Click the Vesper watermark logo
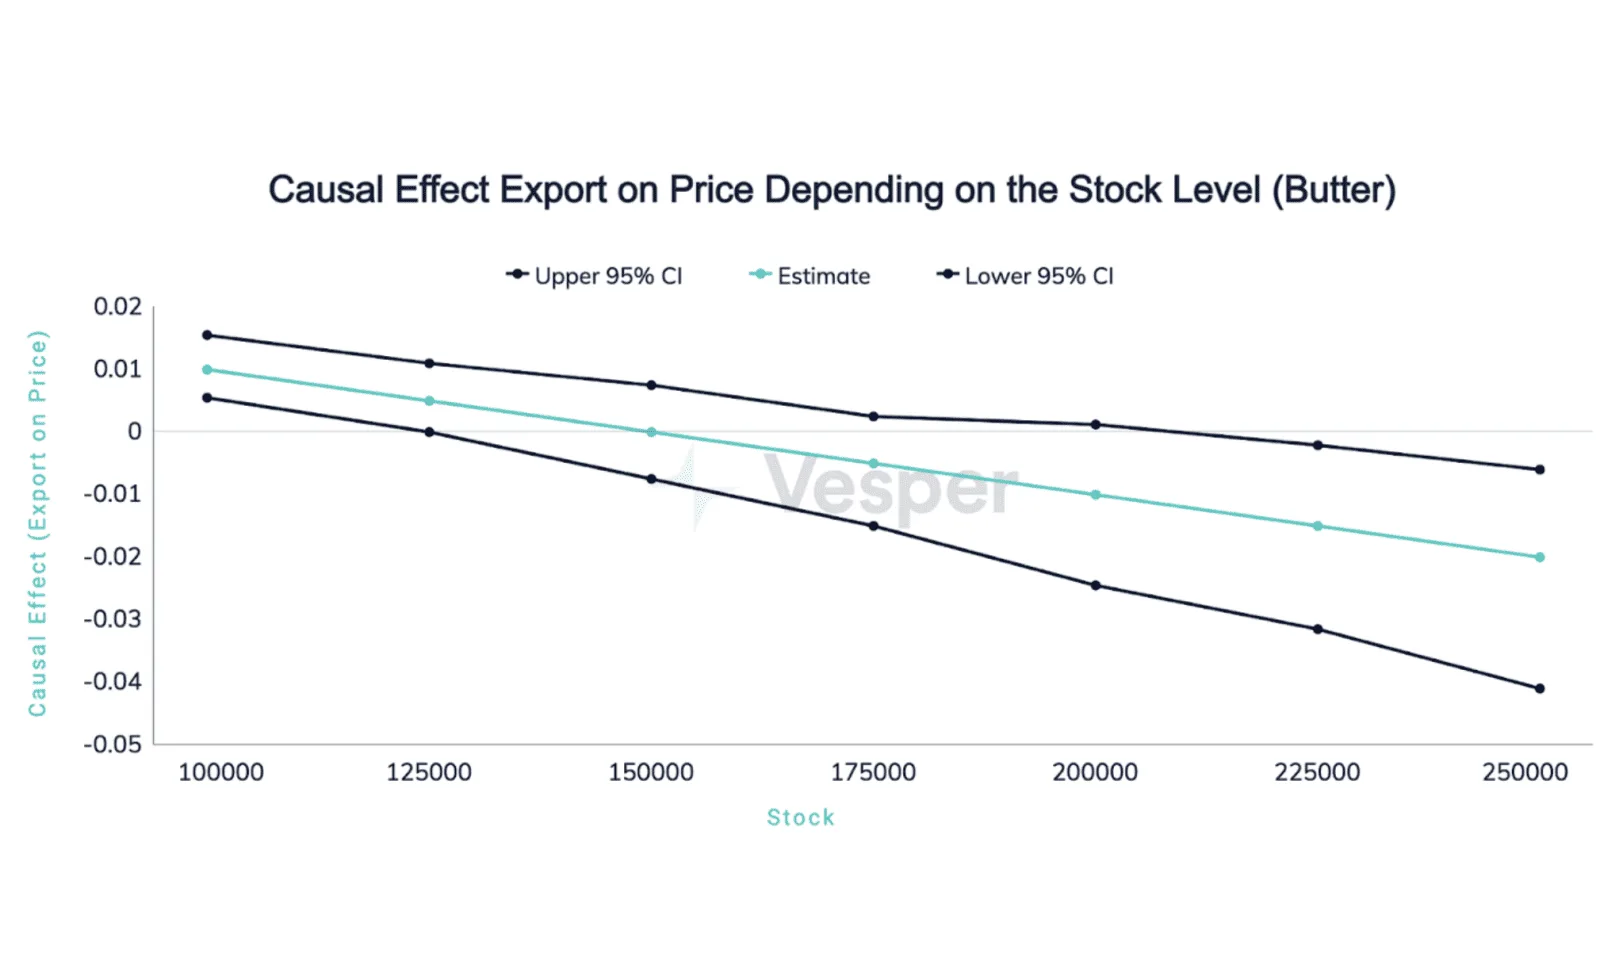Screen dimensions: 1600x960 point(850,487)
